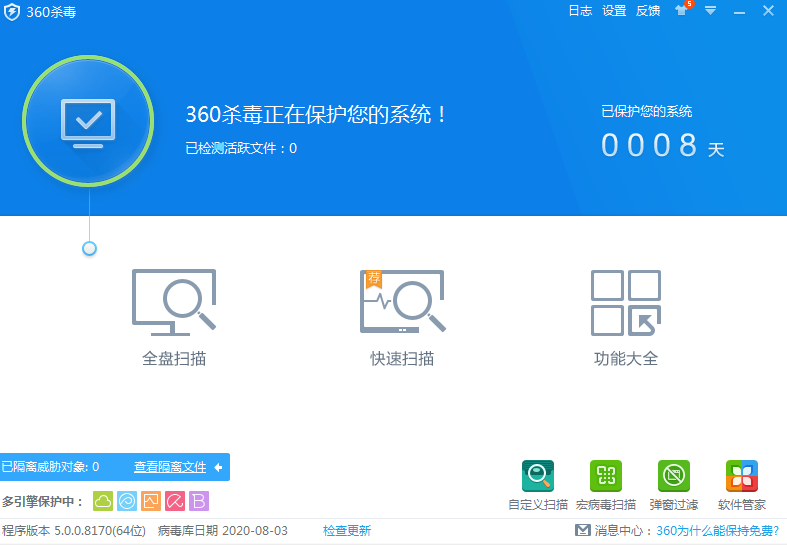Expand the title bar dropdown triangle menu
The width and height of the screenshot is (787, 545).
[710, 11]
